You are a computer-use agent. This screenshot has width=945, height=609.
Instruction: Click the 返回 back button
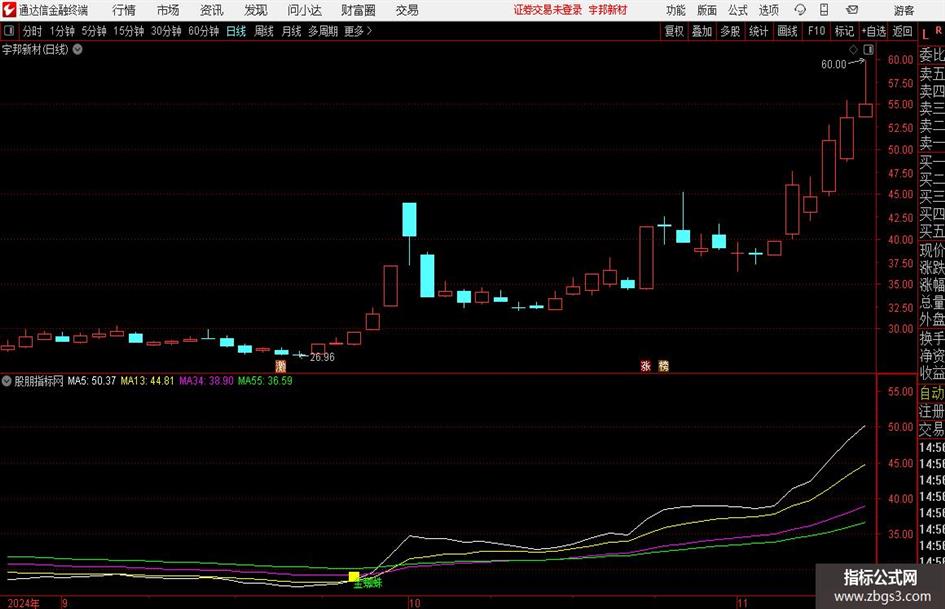tap(902, 31)
